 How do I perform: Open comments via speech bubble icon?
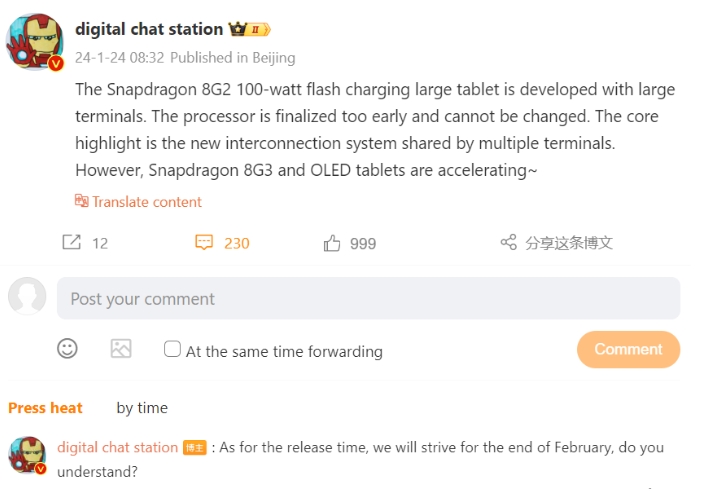pos(204,242)
